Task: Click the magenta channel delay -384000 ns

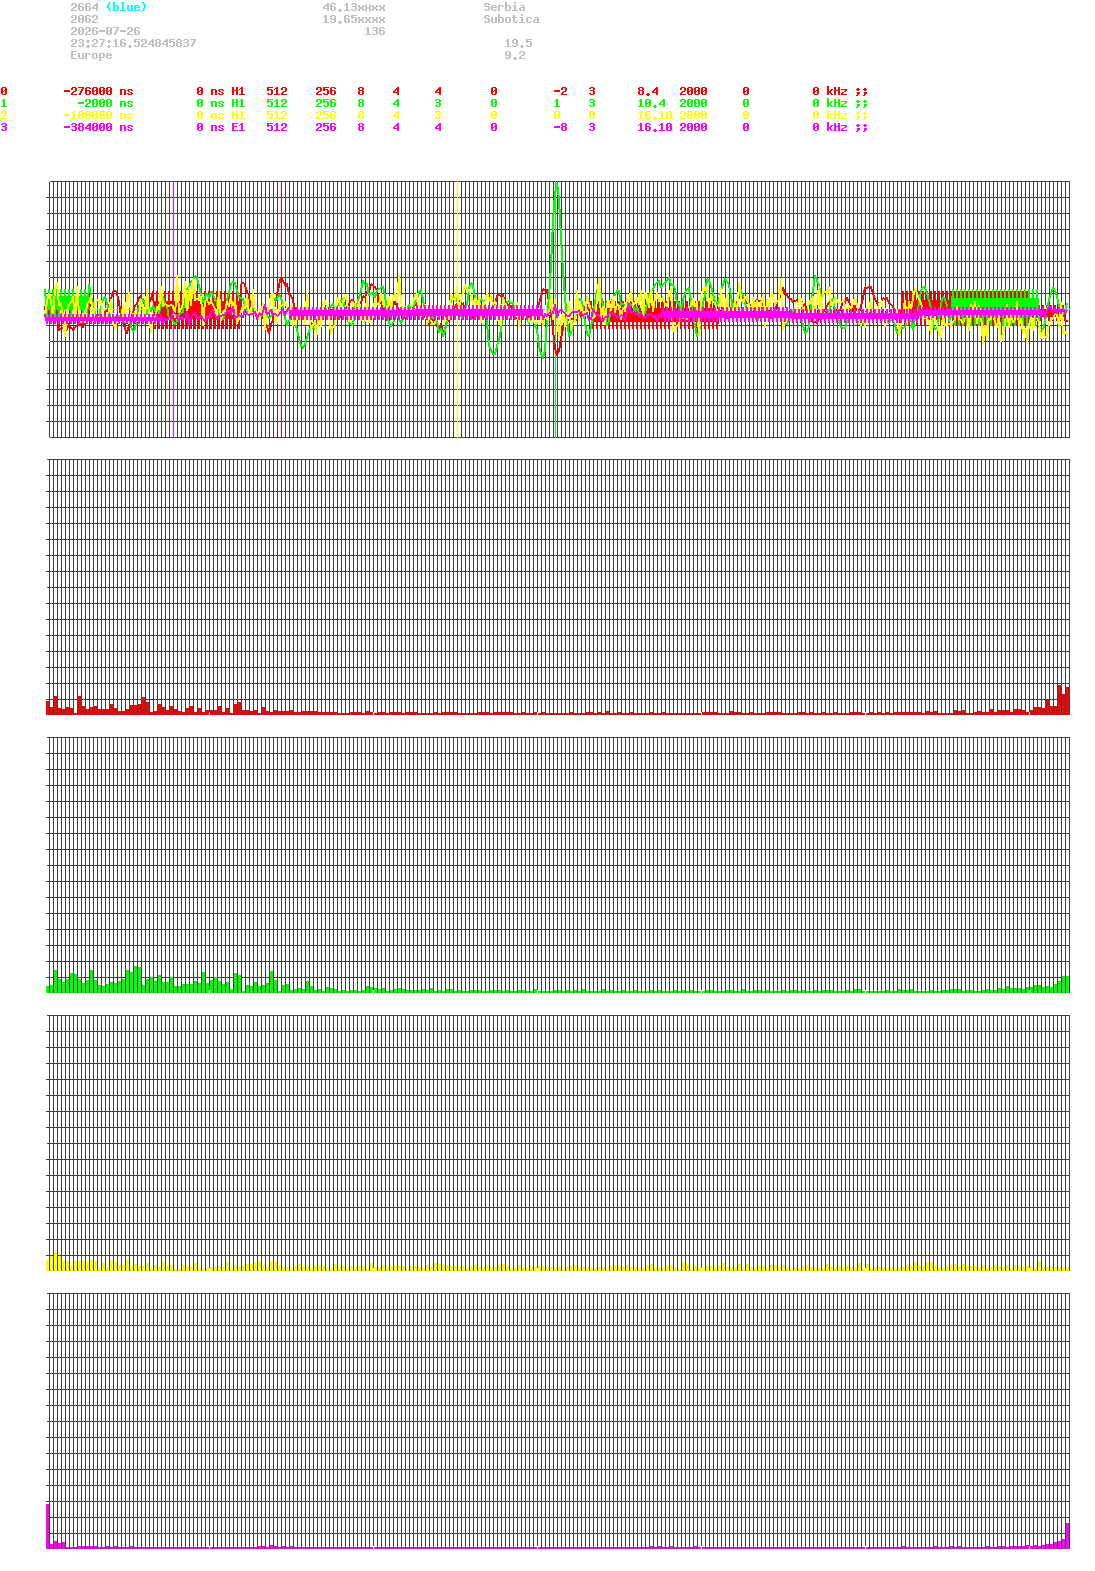Action: (x=98, y=127)
